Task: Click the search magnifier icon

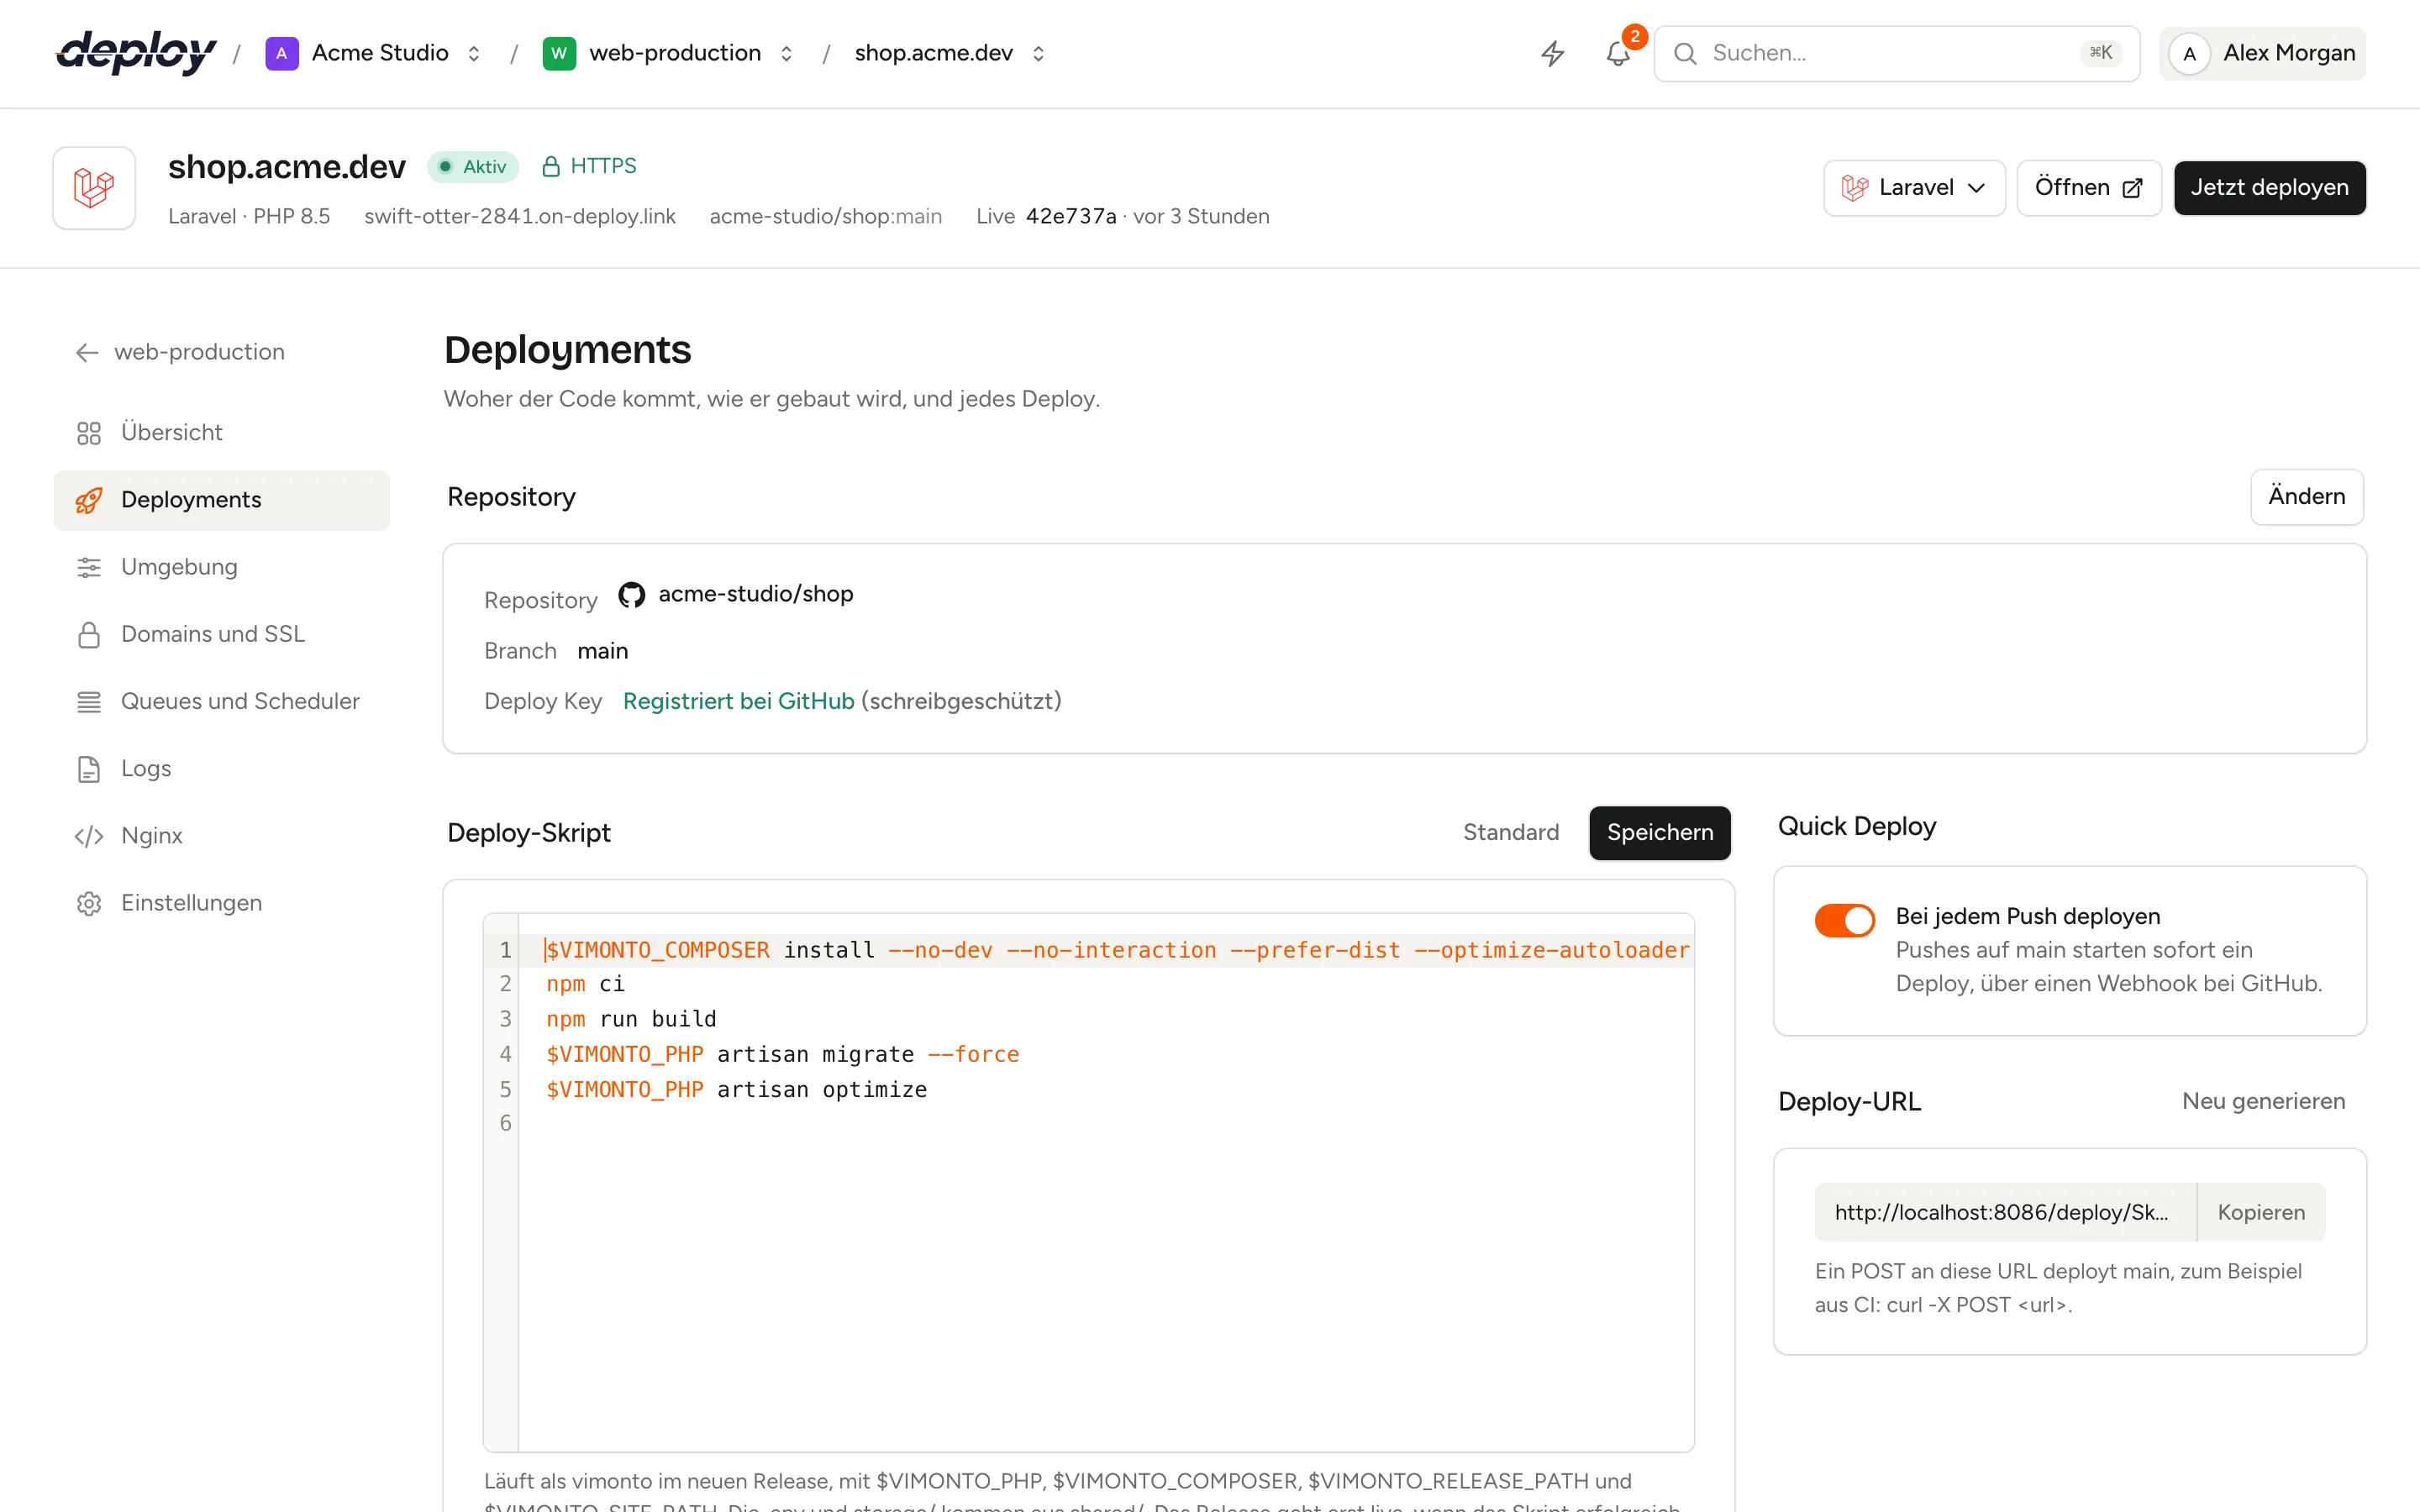Action: [x=1685, y=53]
